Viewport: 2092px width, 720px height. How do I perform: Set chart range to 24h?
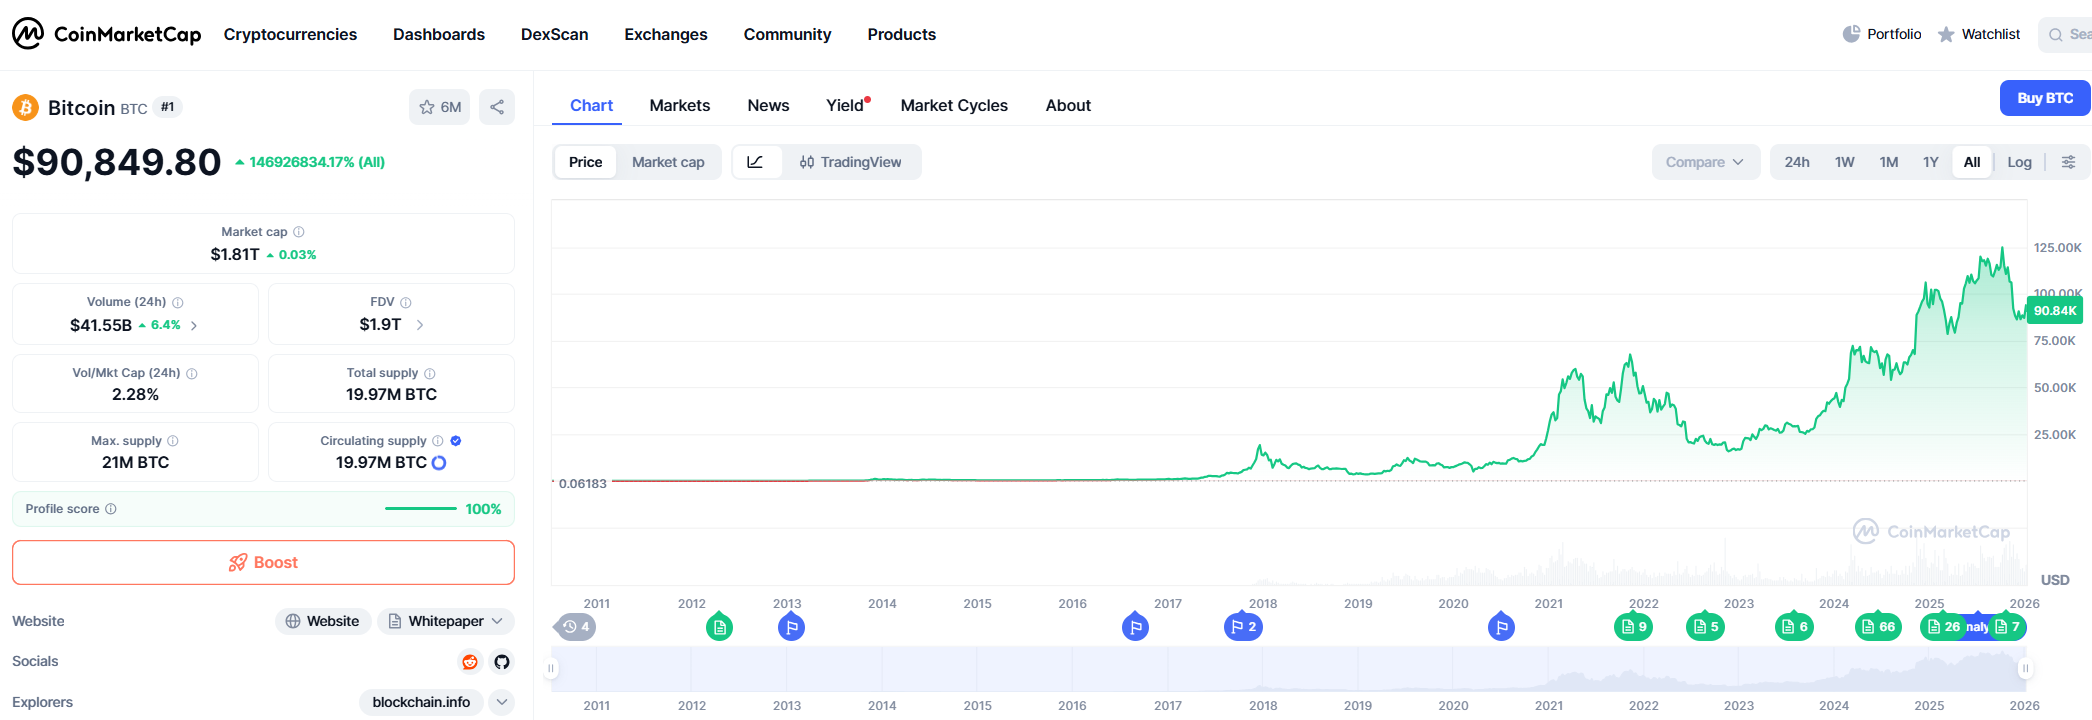click(1797, 162)
